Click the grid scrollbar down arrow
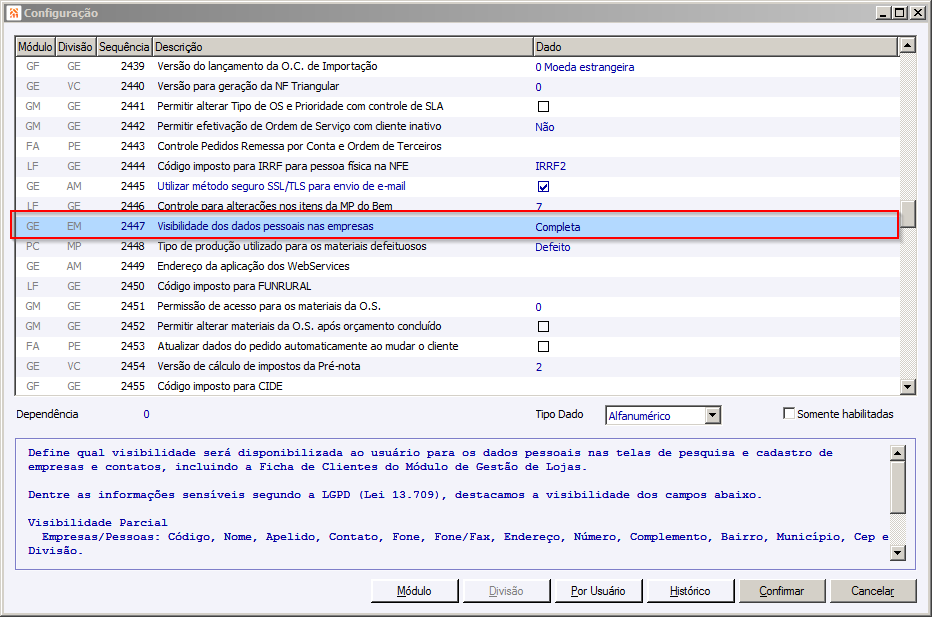The width and height of the screenshot is (932, 617). 907,387
